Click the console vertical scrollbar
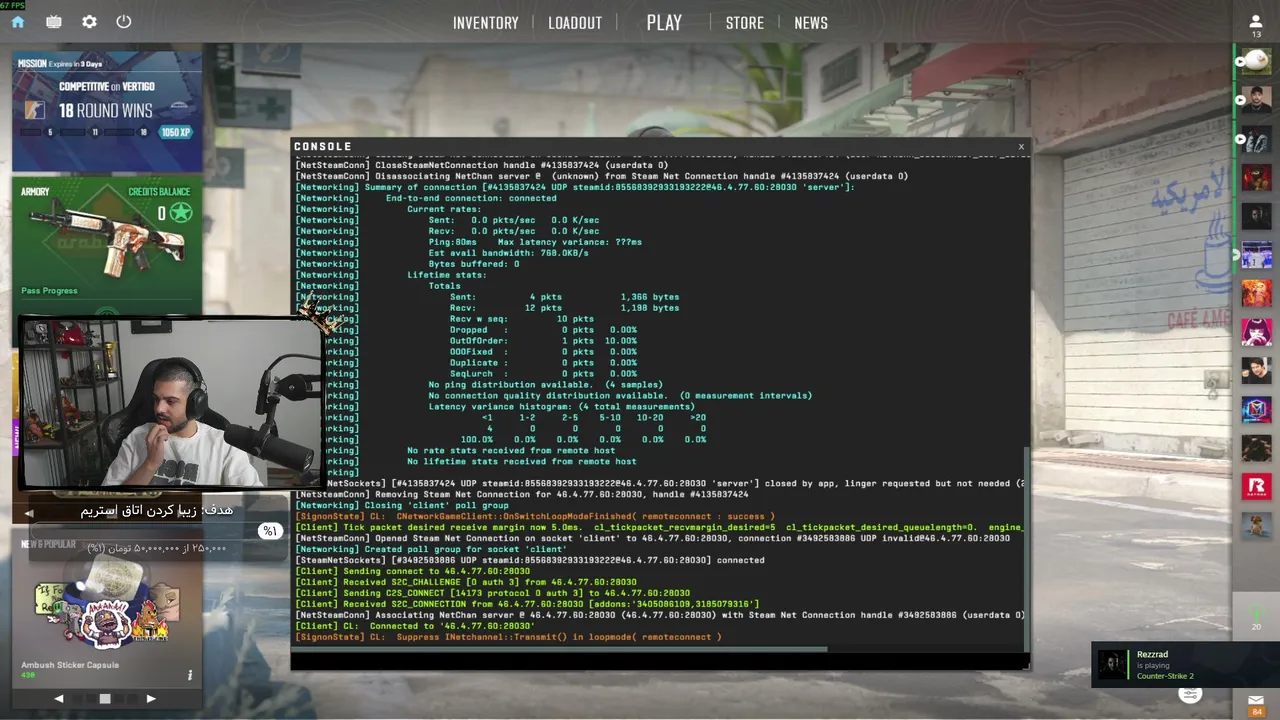The height and width of the screenshot is (720, 1280). click(1028, 548)
